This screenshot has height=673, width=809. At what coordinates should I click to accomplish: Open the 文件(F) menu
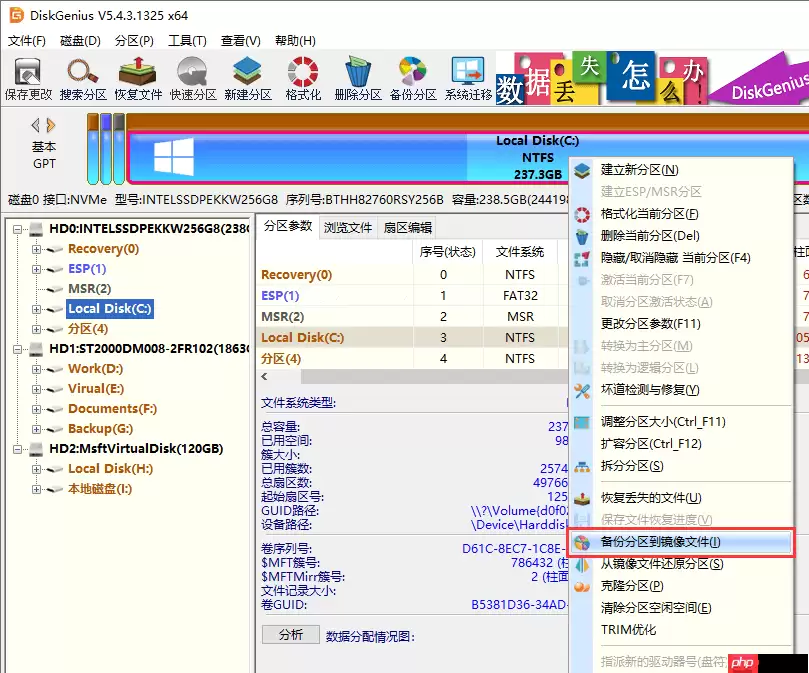pos(27,40)
